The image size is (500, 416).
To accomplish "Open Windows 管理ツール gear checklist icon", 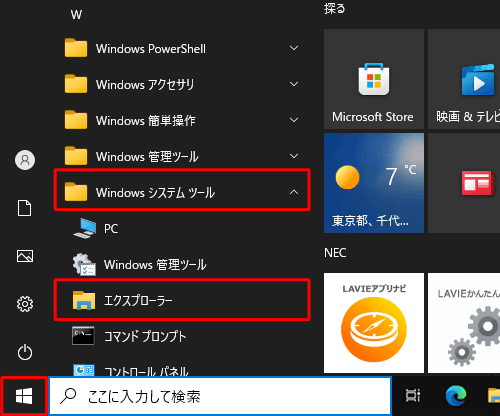I will point(85,265).
